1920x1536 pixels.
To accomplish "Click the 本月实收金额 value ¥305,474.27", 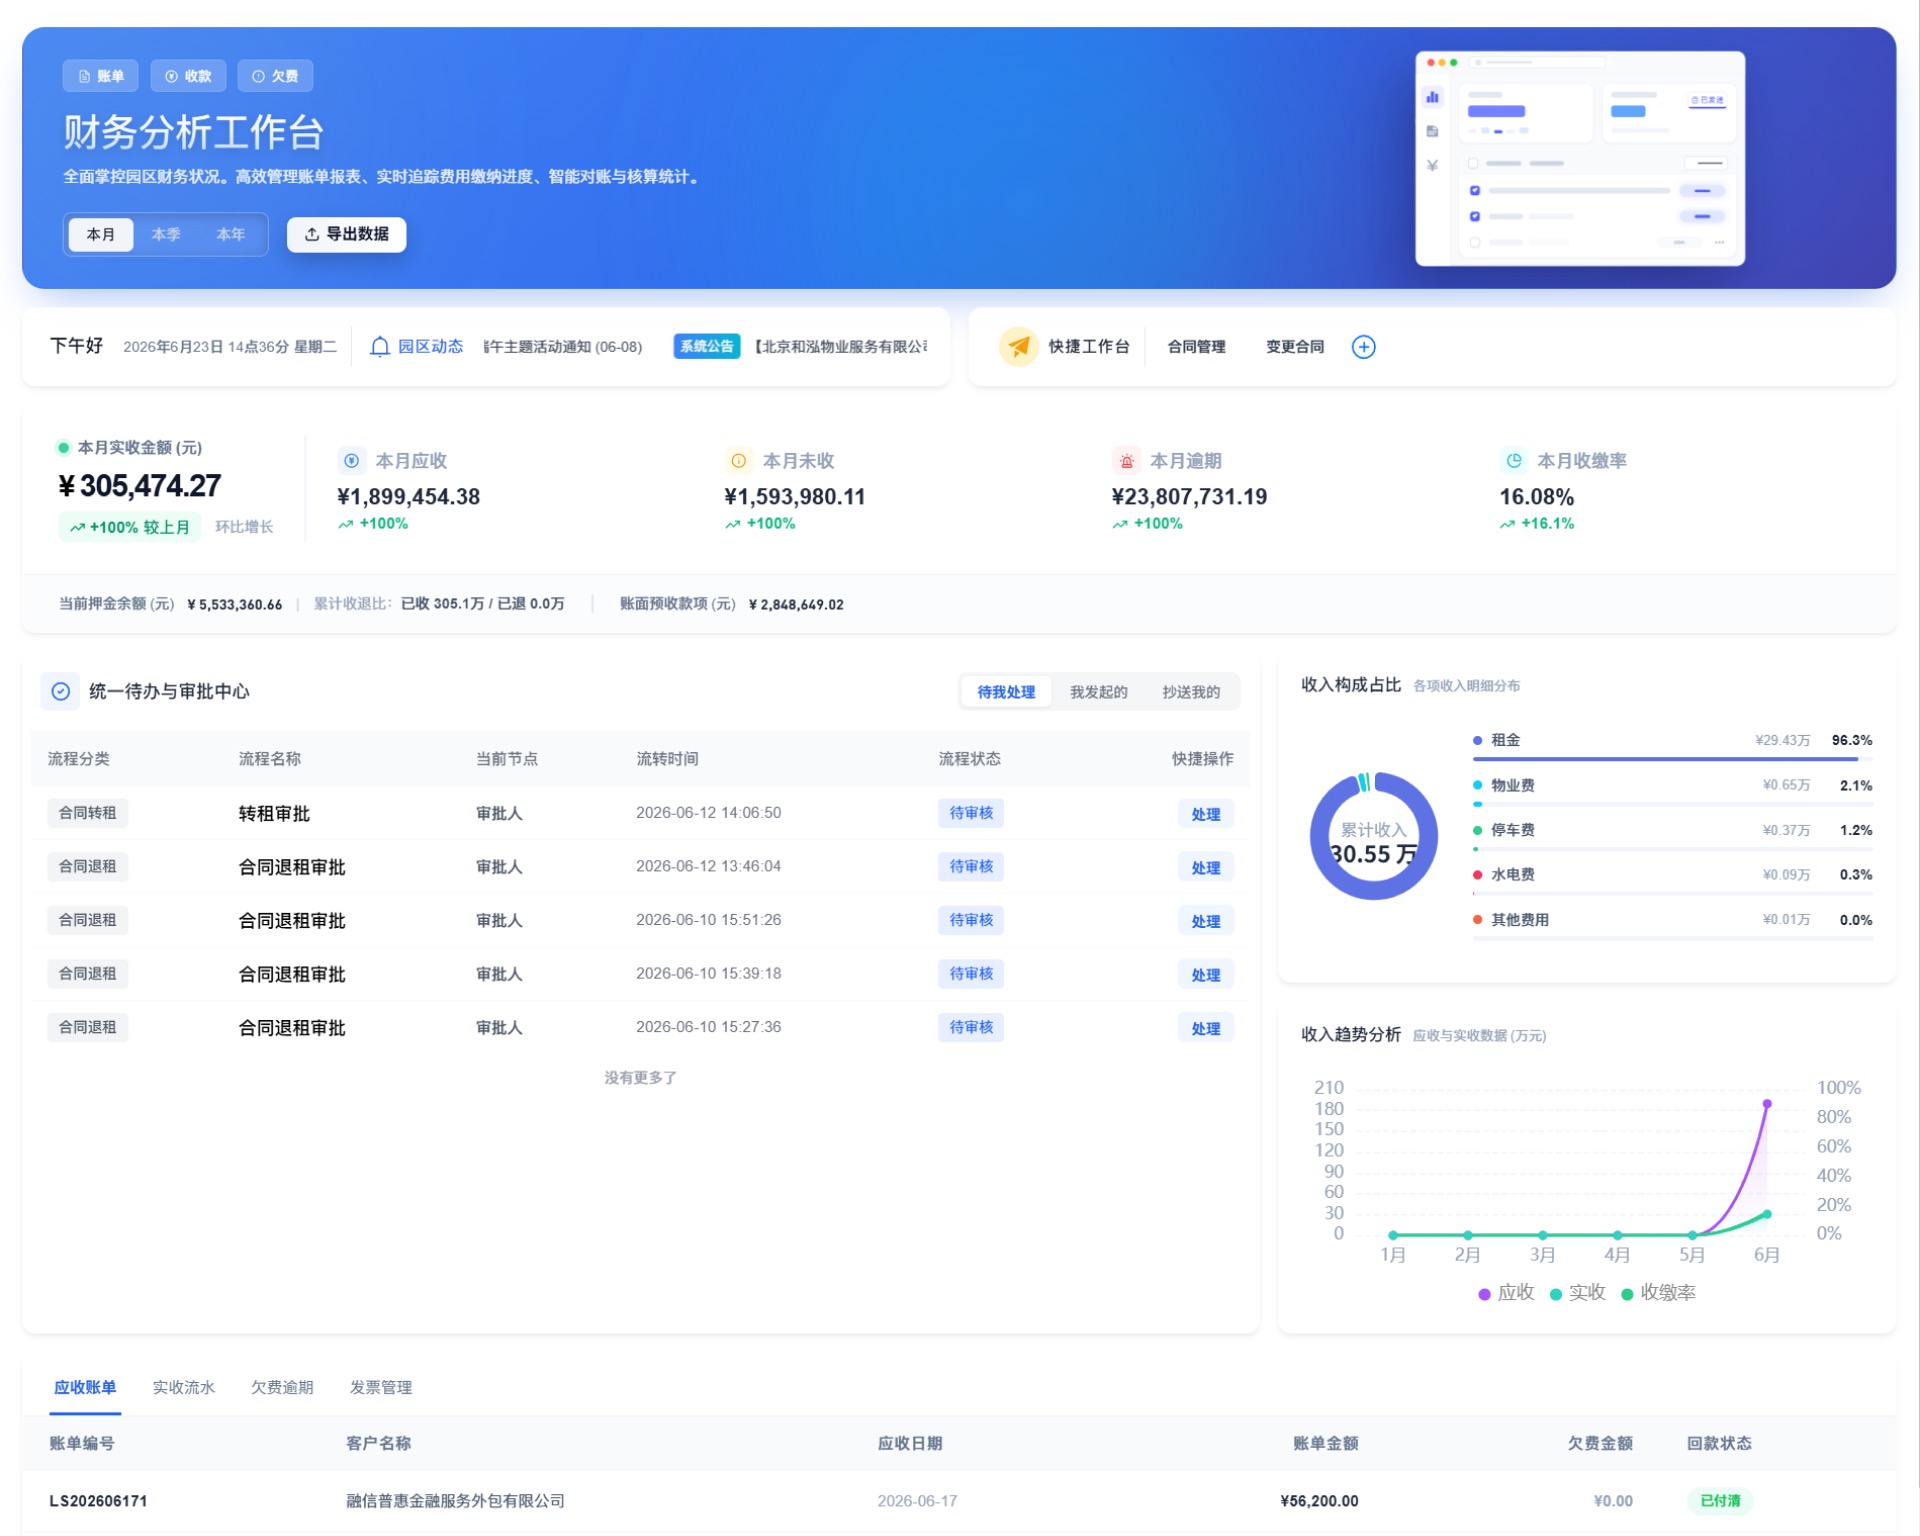I will [x=140, y=486].
